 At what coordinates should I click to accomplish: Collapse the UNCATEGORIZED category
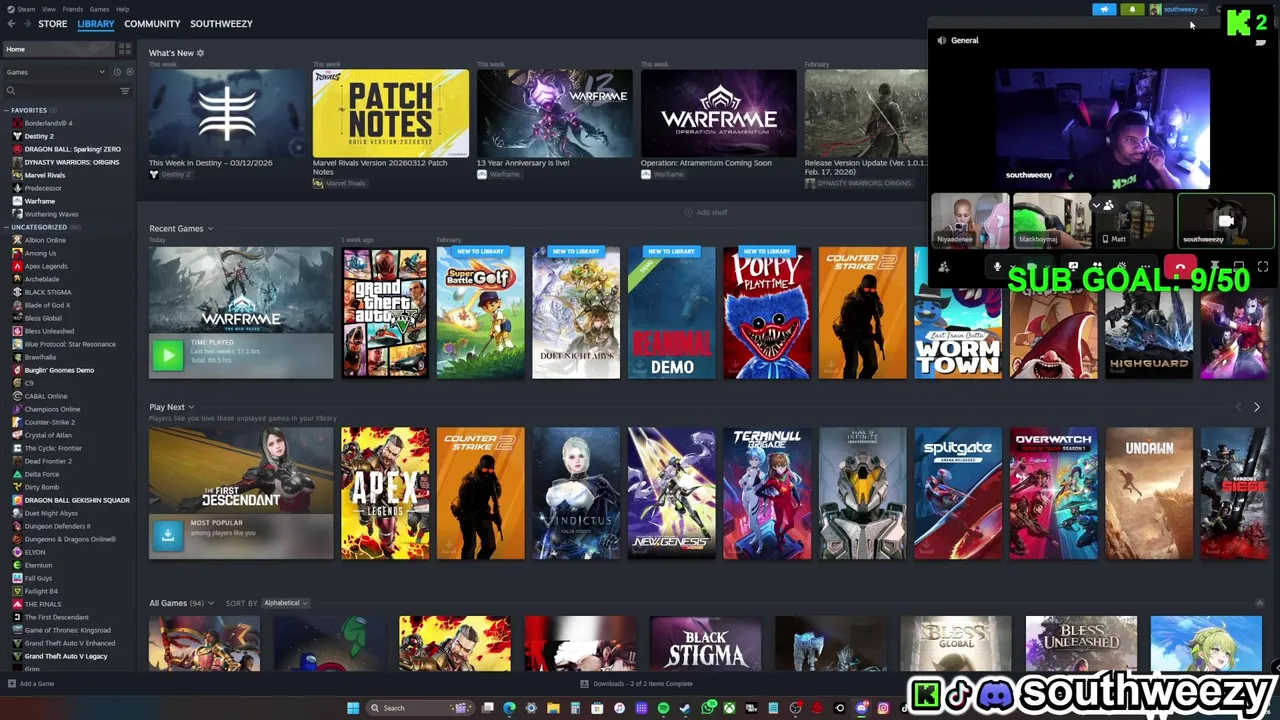[8, 227]
